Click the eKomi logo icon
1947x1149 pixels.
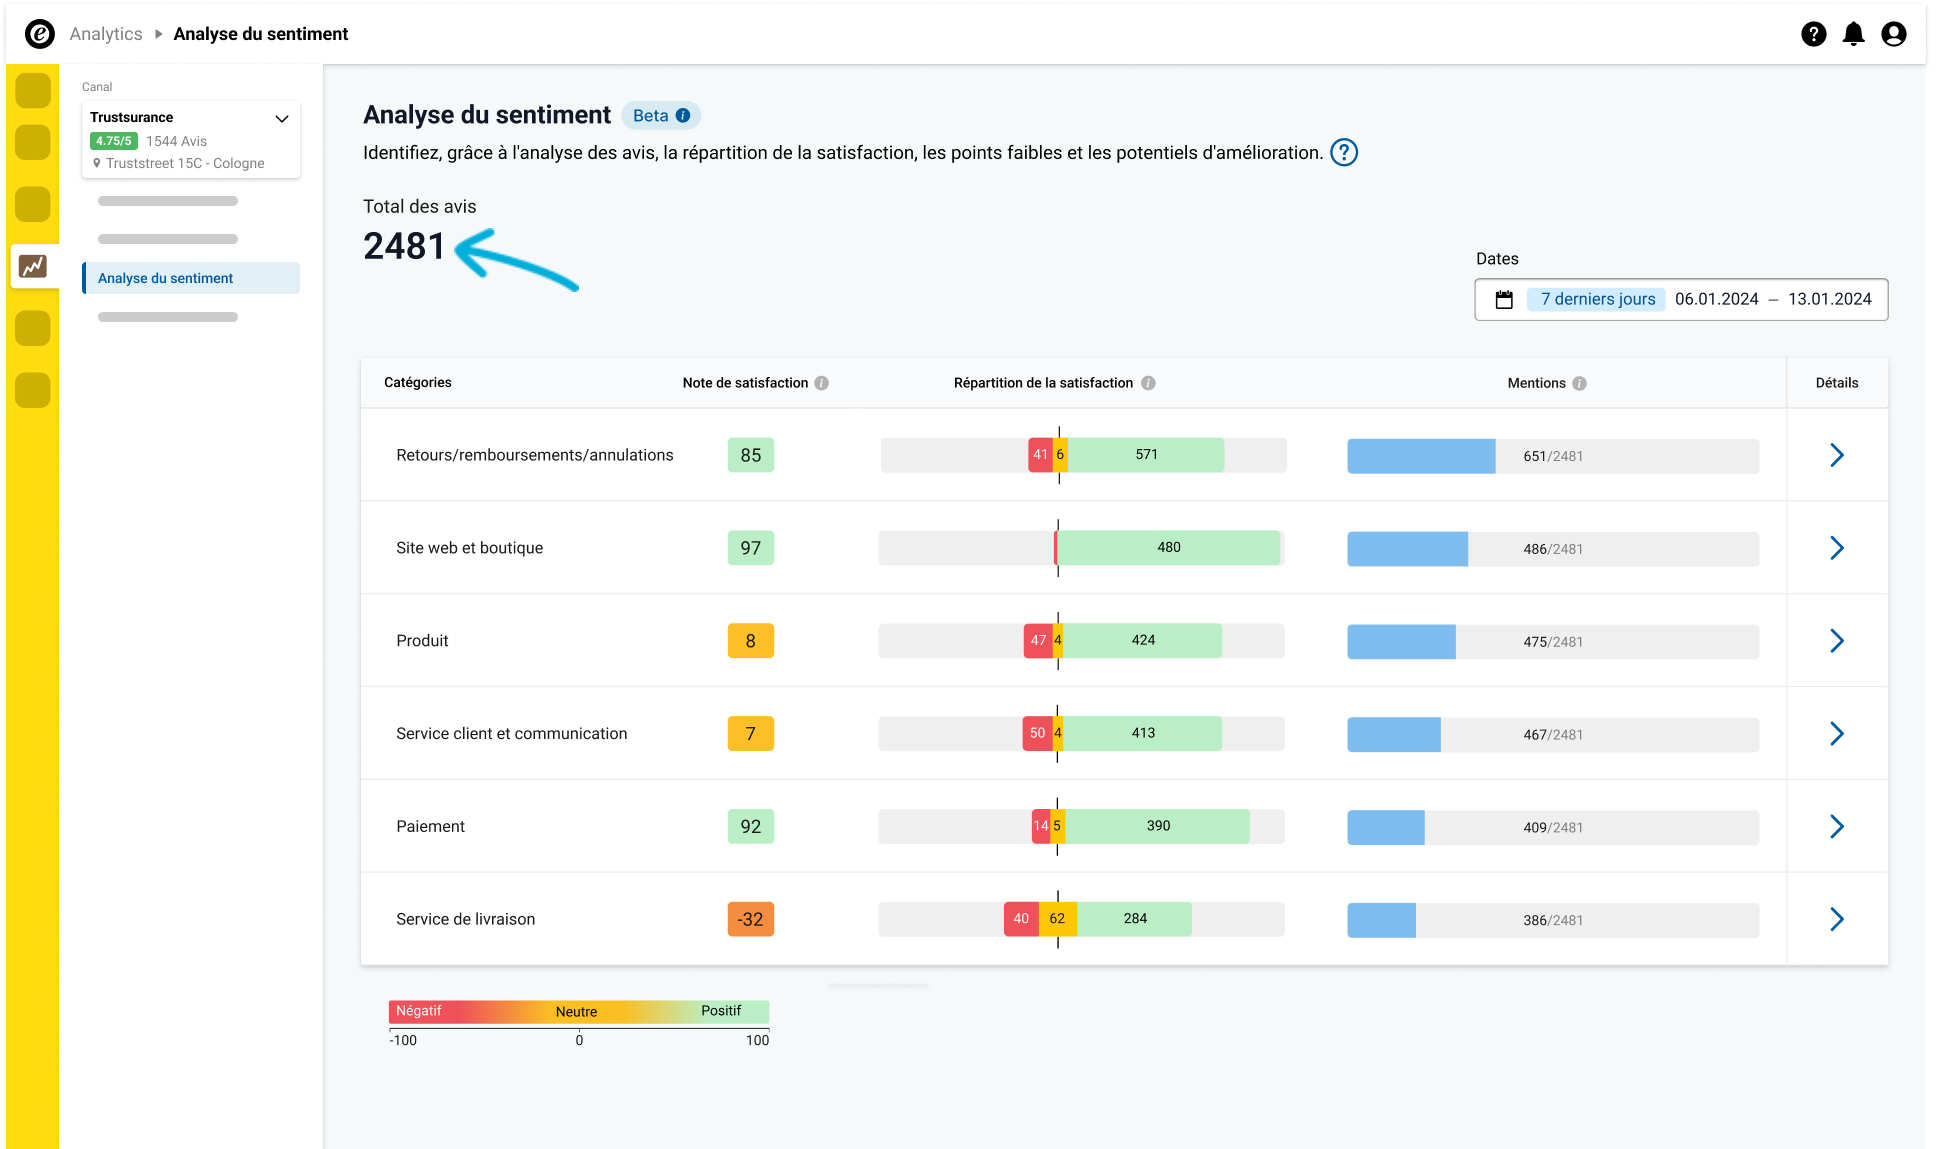pos(39,34)
